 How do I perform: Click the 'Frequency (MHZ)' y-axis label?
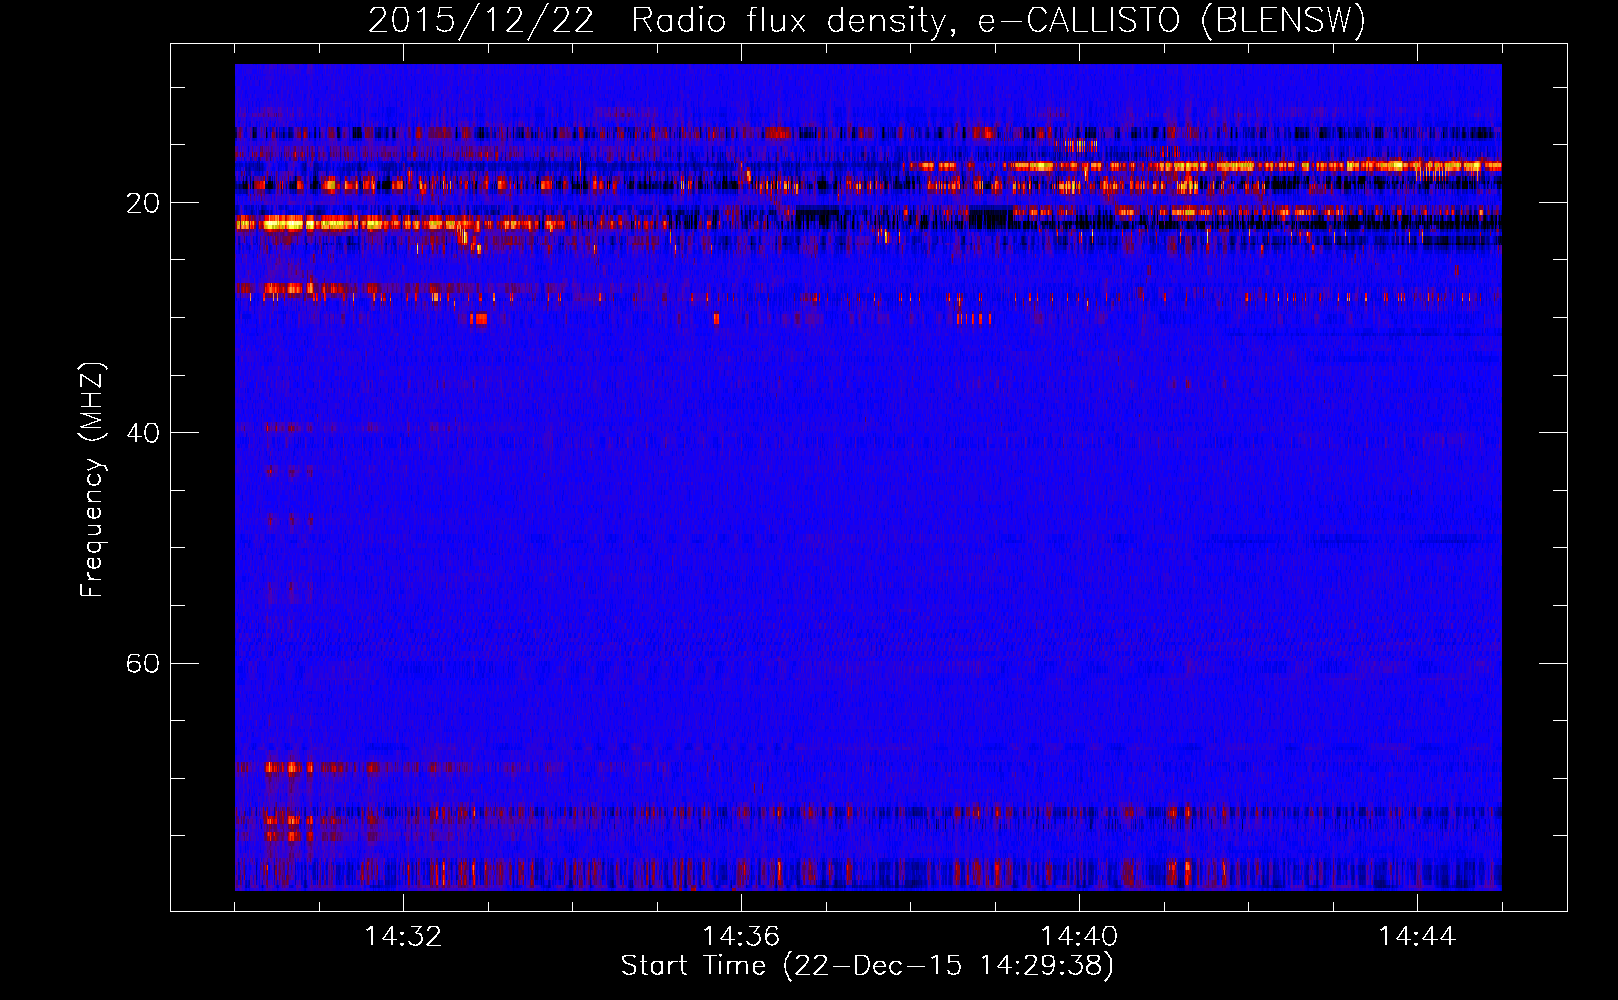[x=92, y=480]
